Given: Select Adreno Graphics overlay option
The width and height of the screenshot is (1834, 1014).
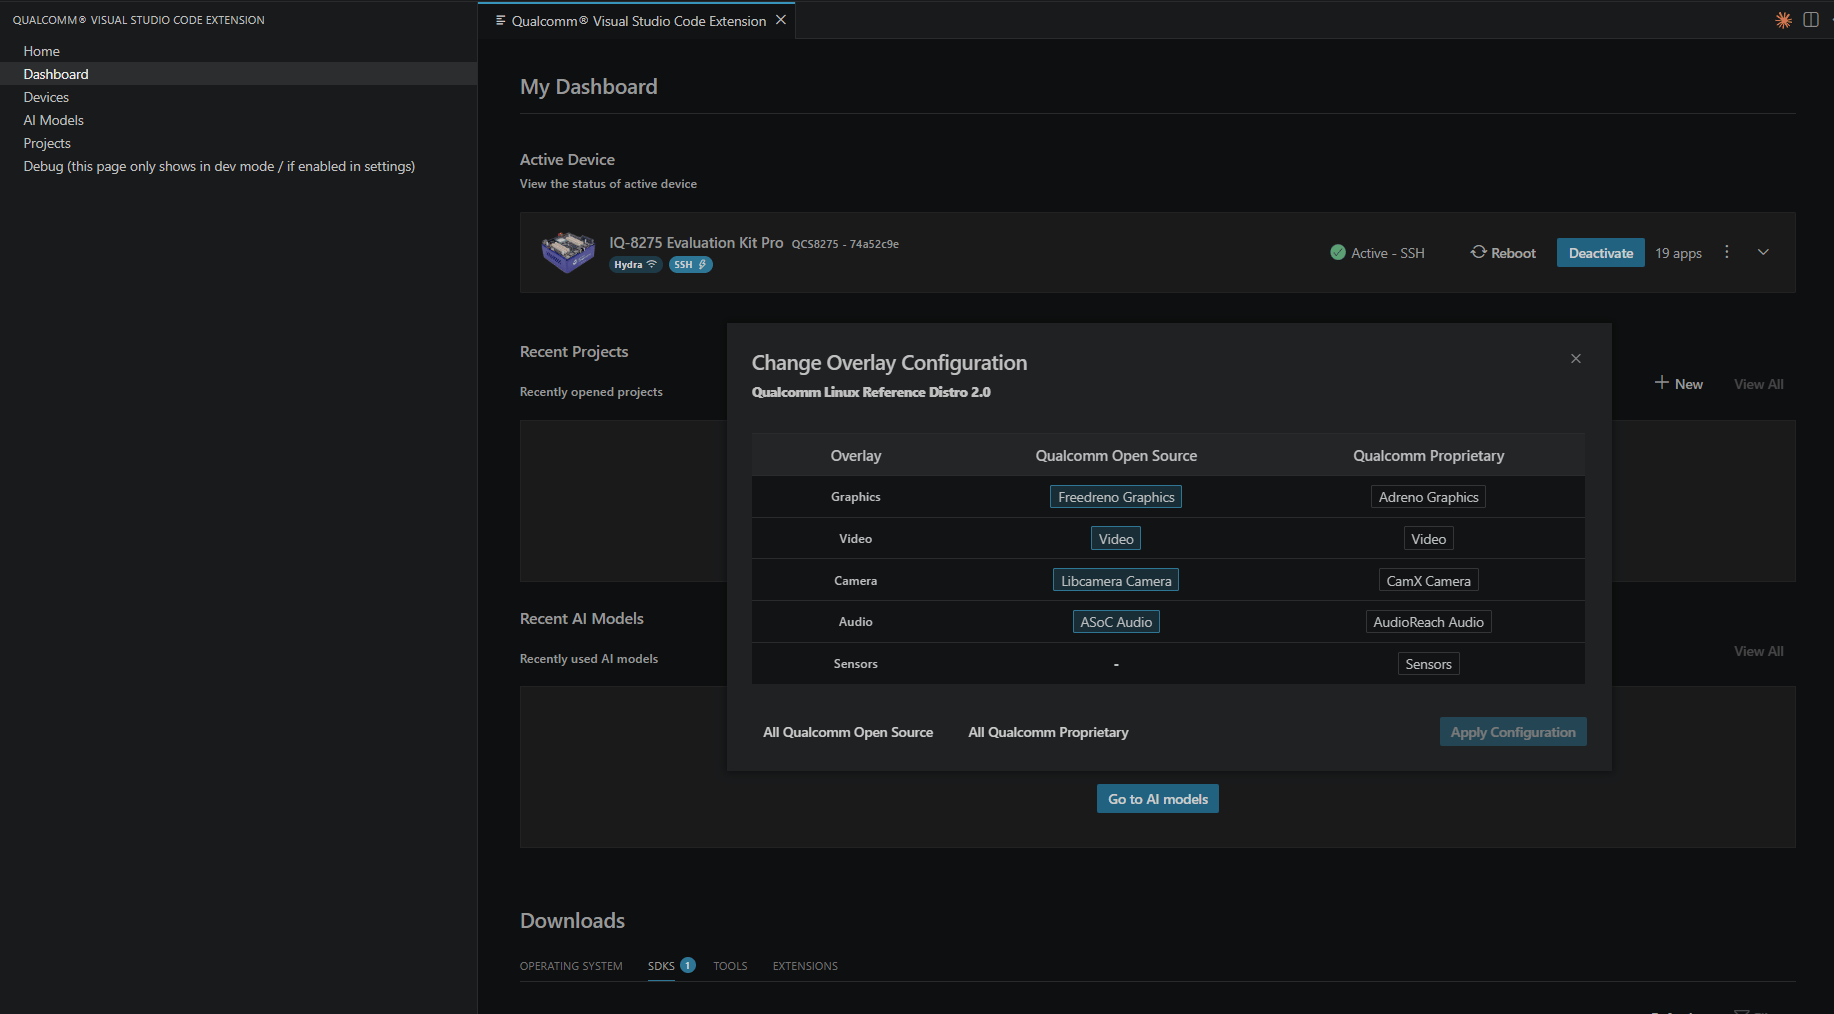Looking at the screenshot, I should click(x=1428, y=497).
